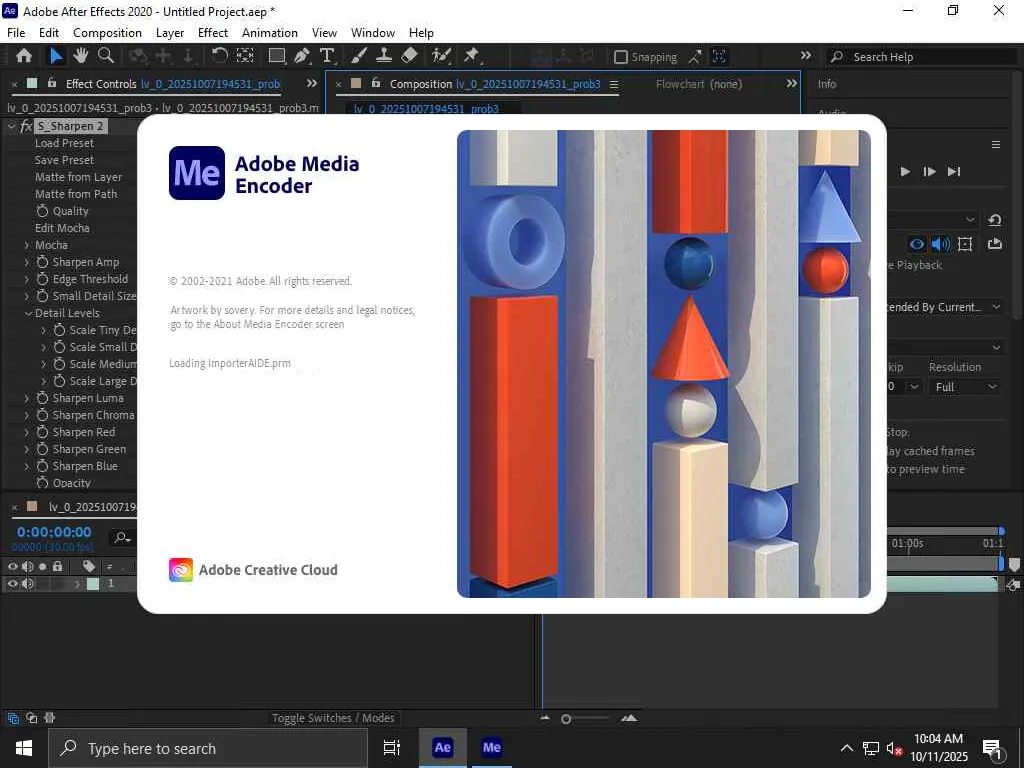Screen dimensions: 1024x768
Task: Hide layer 1 using eye icon
Action: tap(12, 584)
